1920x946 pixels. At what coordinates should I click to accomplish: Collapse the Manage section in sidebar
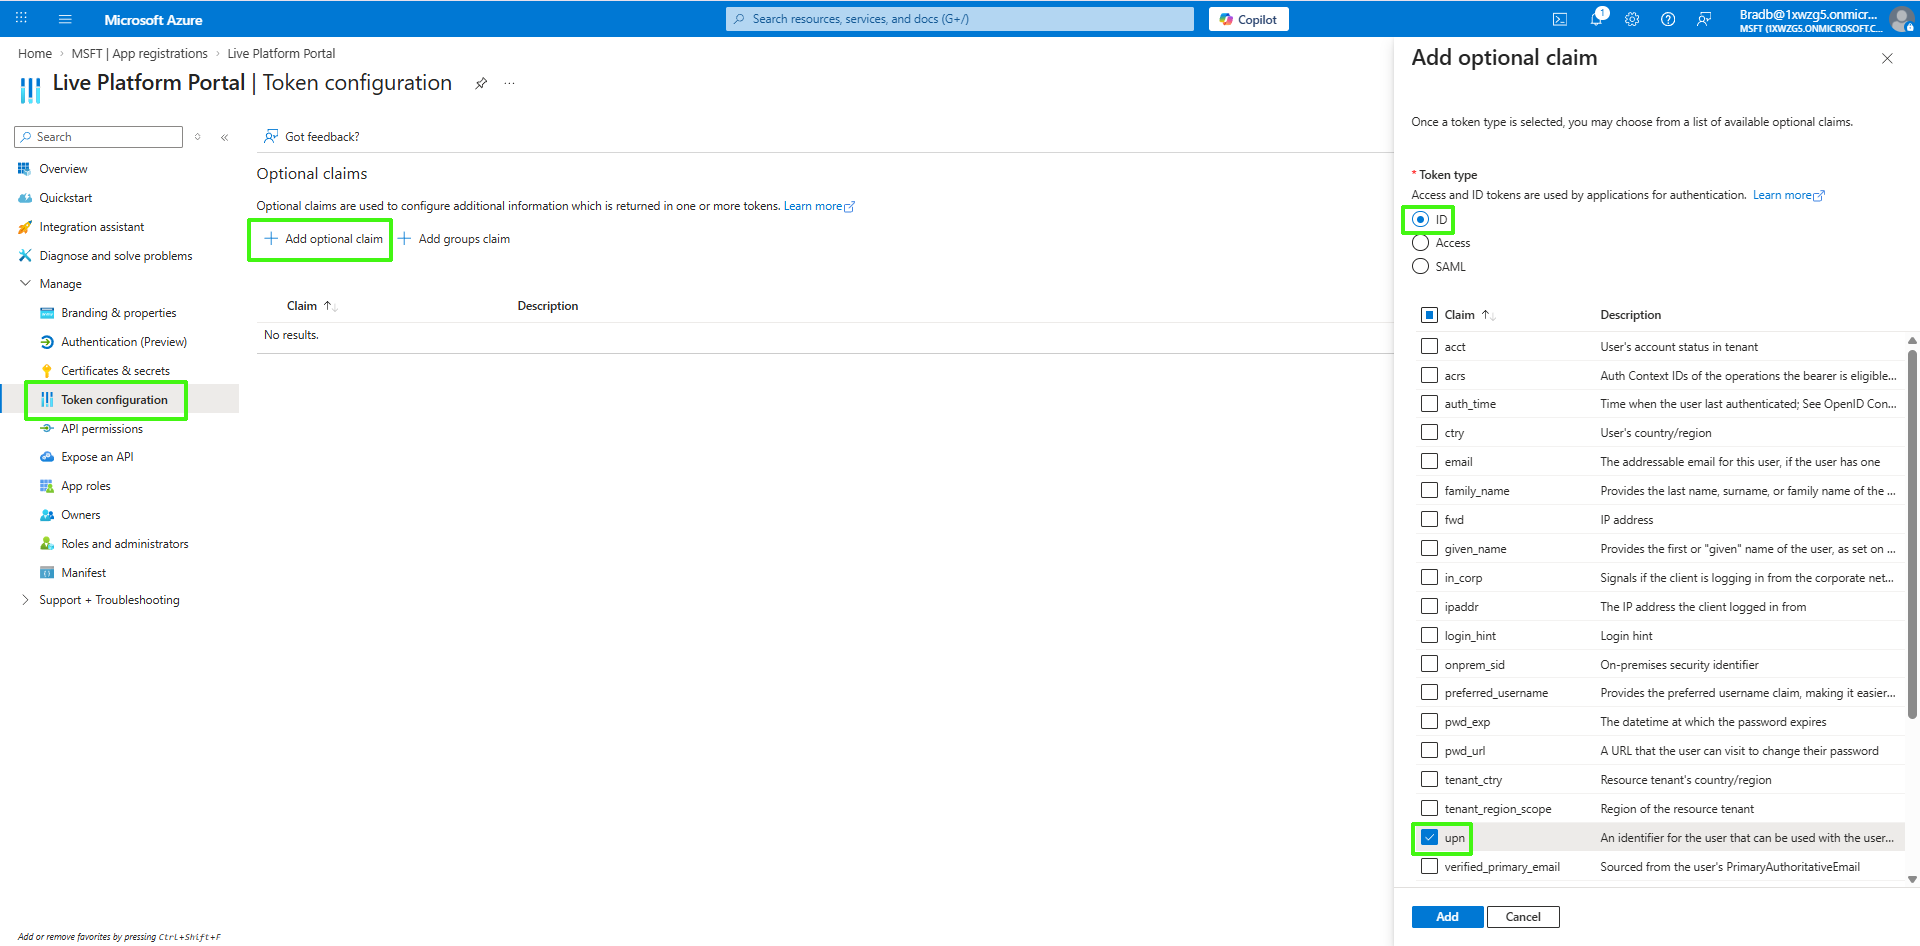[25, 284]
